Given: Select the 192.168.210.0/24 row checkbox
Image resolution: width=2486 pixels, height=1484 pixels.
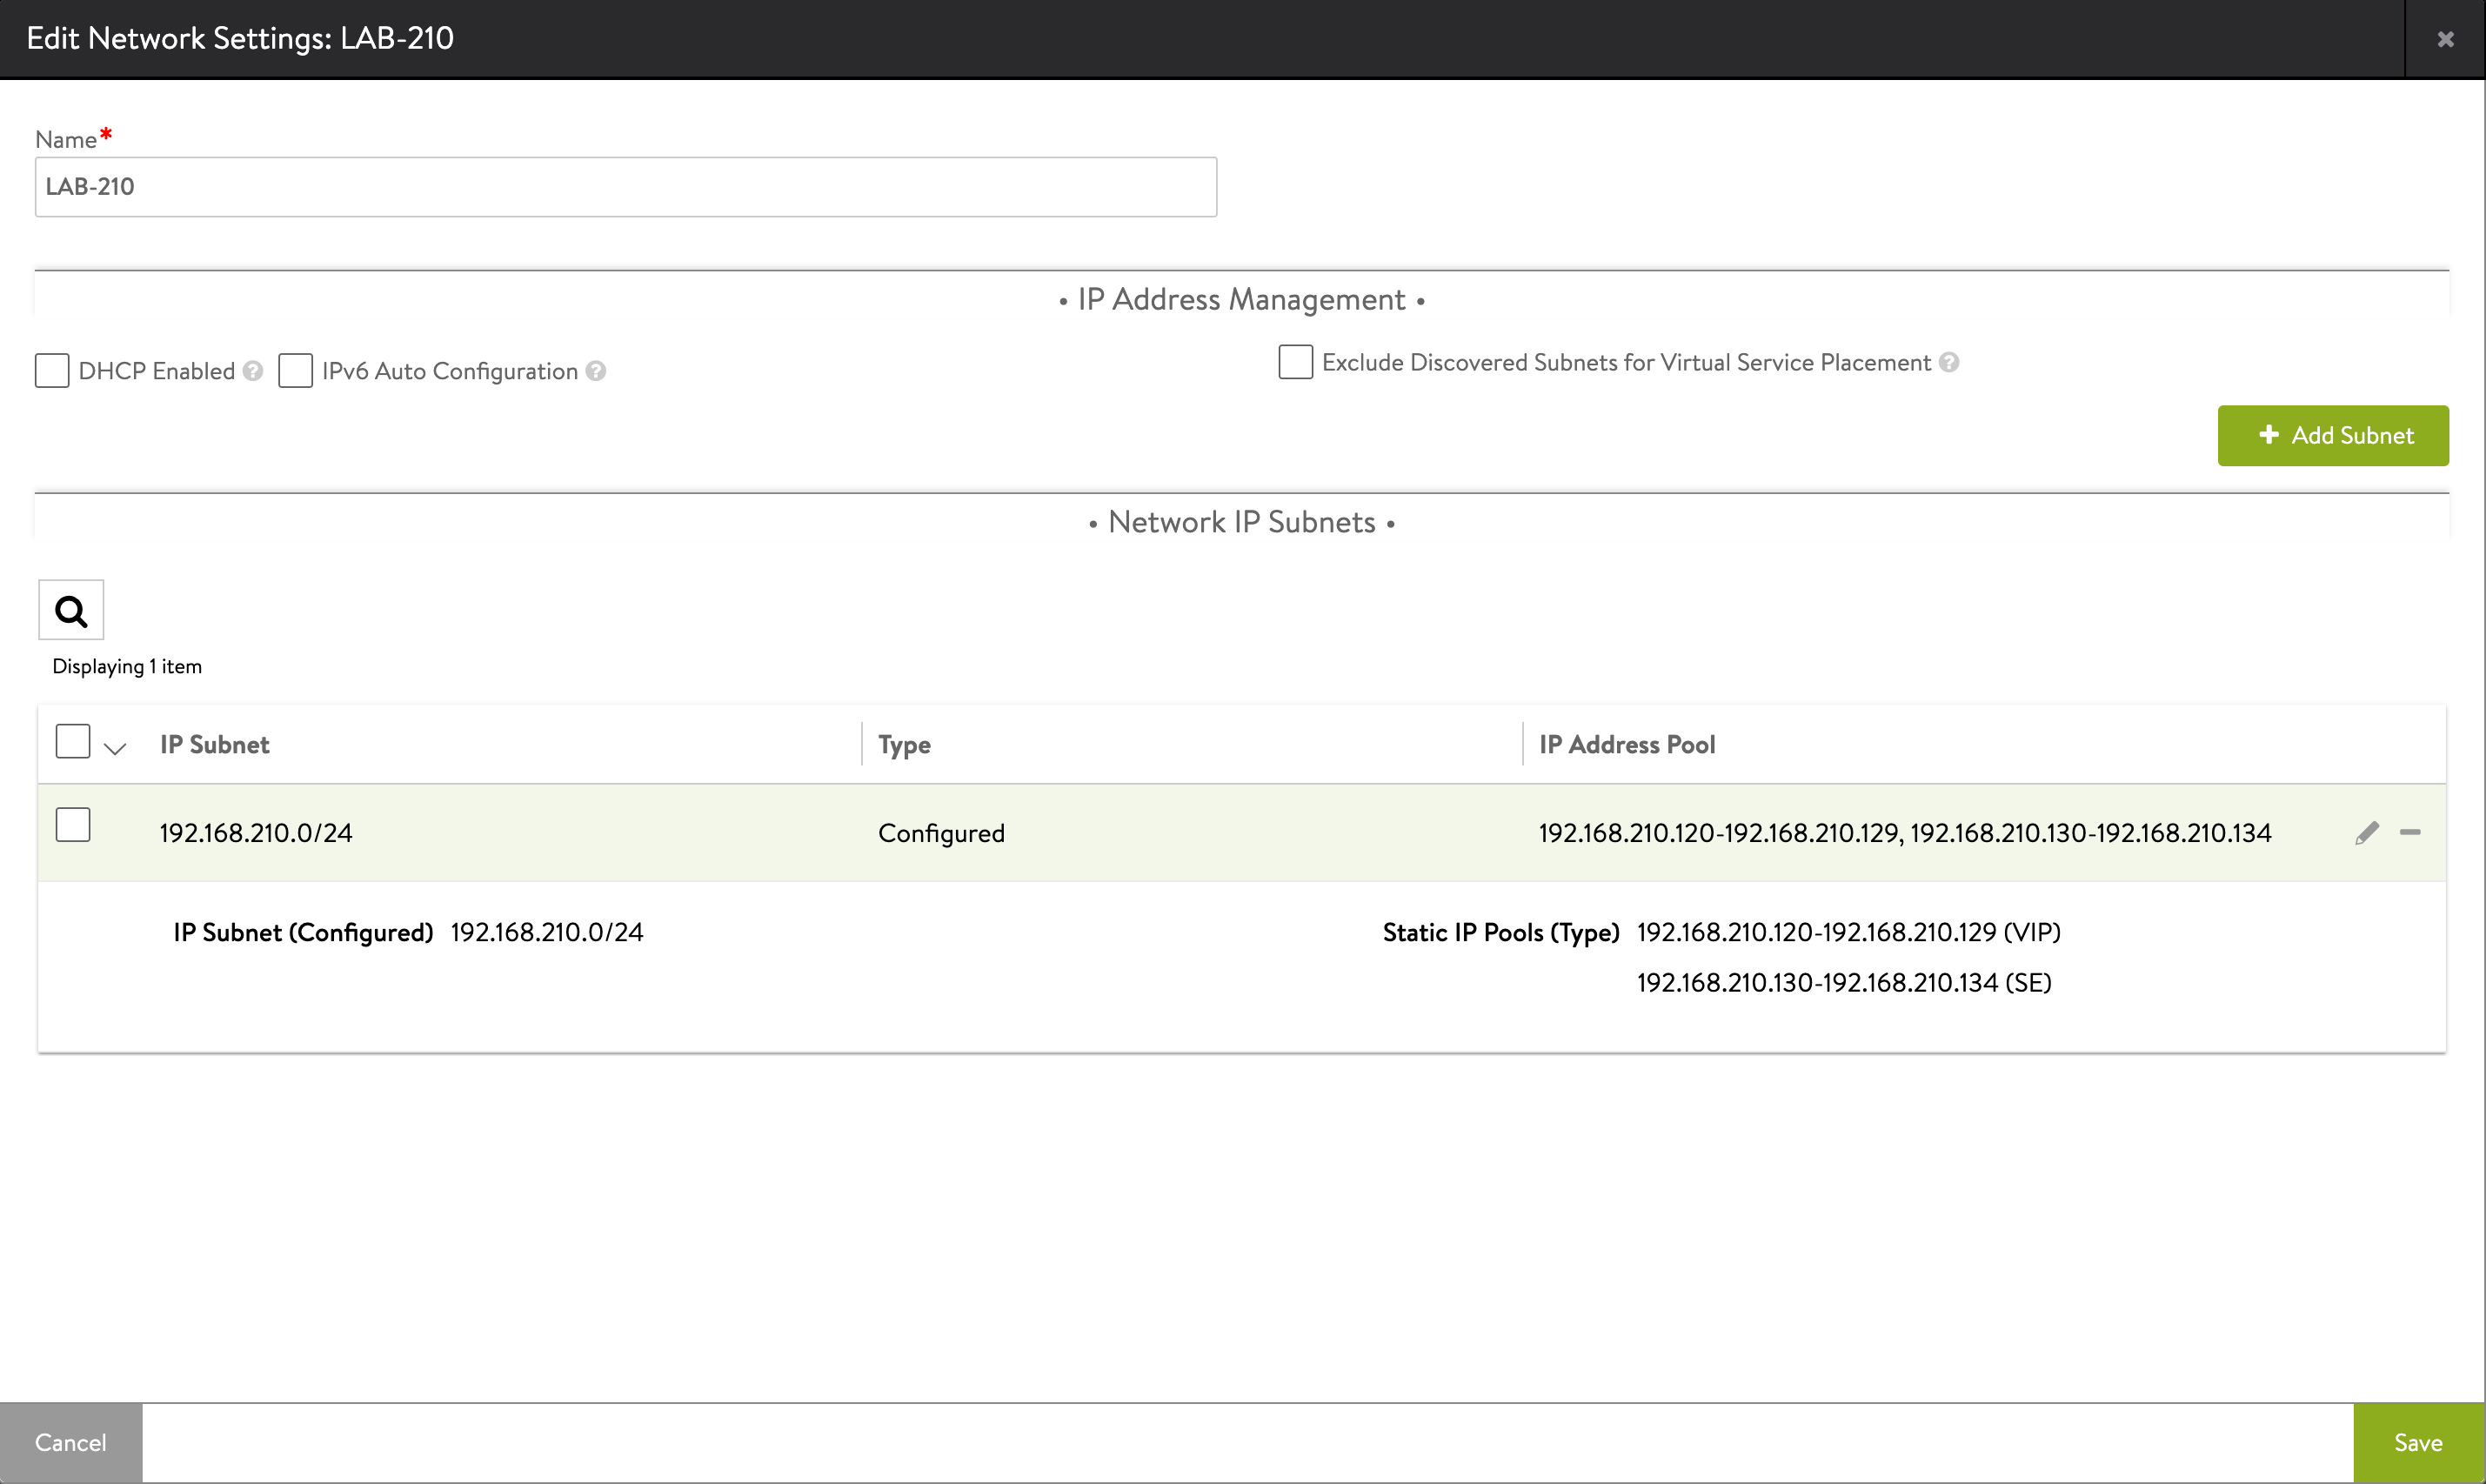Looking at the screenshot, I should tap(73, 825).
